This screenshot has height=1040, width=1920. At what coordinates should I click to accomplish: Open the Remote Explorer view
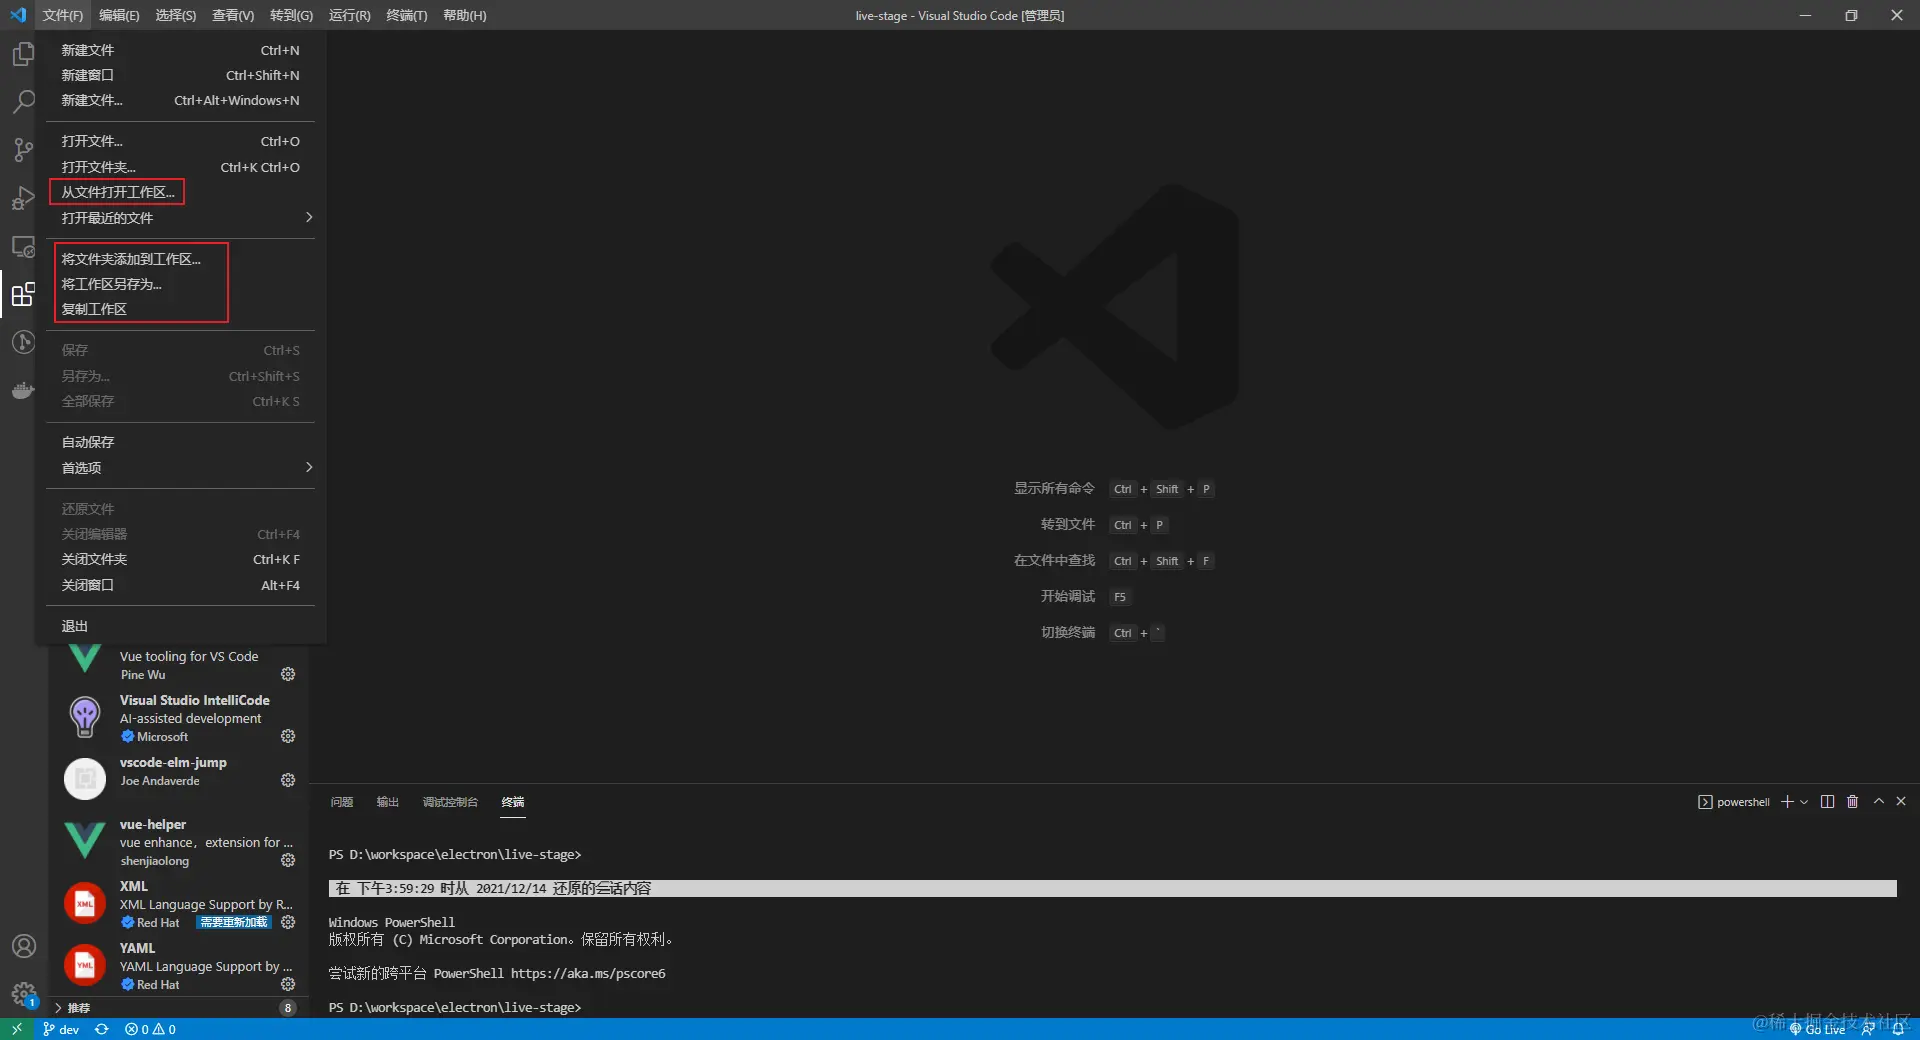click(23, 247)
